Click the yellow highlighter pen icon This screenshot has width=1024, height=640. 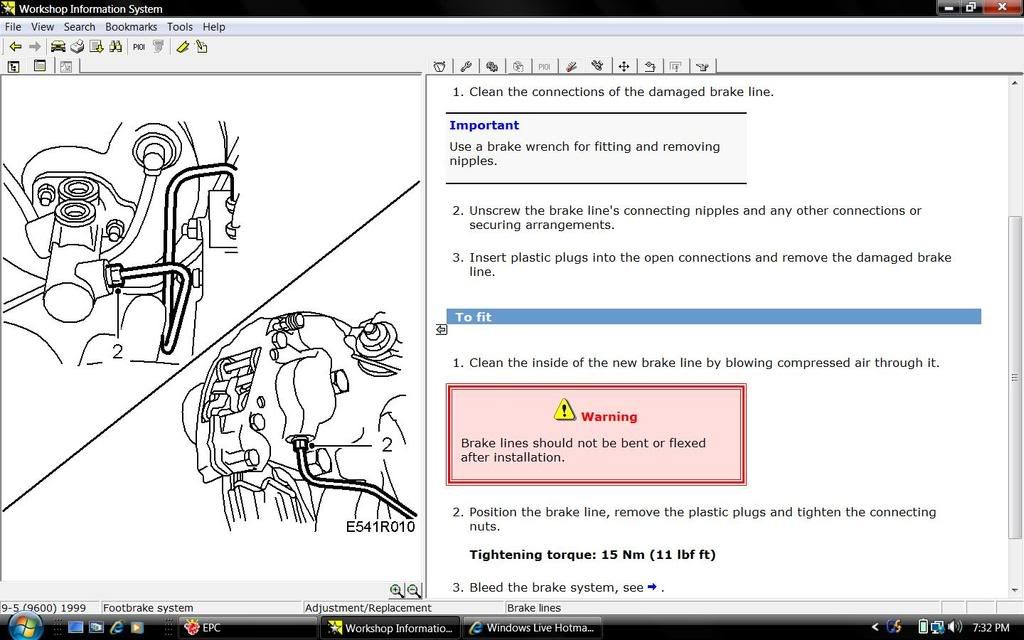coord(182,47)
